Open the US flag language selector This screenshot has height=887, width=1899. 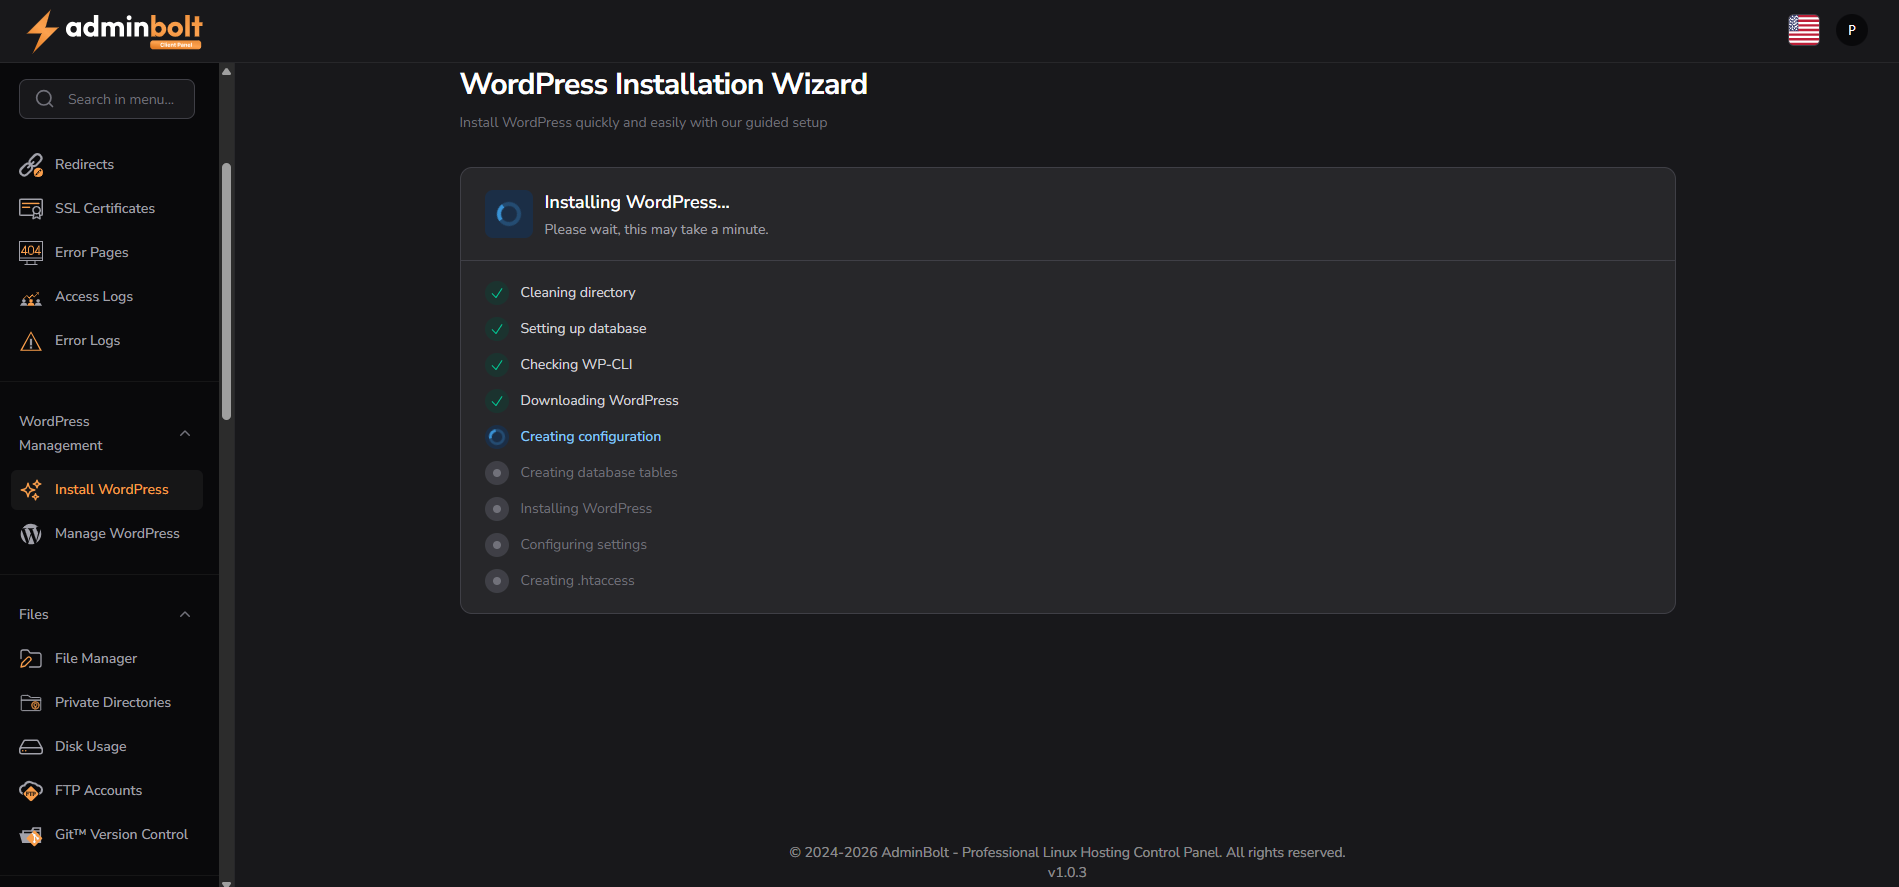(1803, 30)
